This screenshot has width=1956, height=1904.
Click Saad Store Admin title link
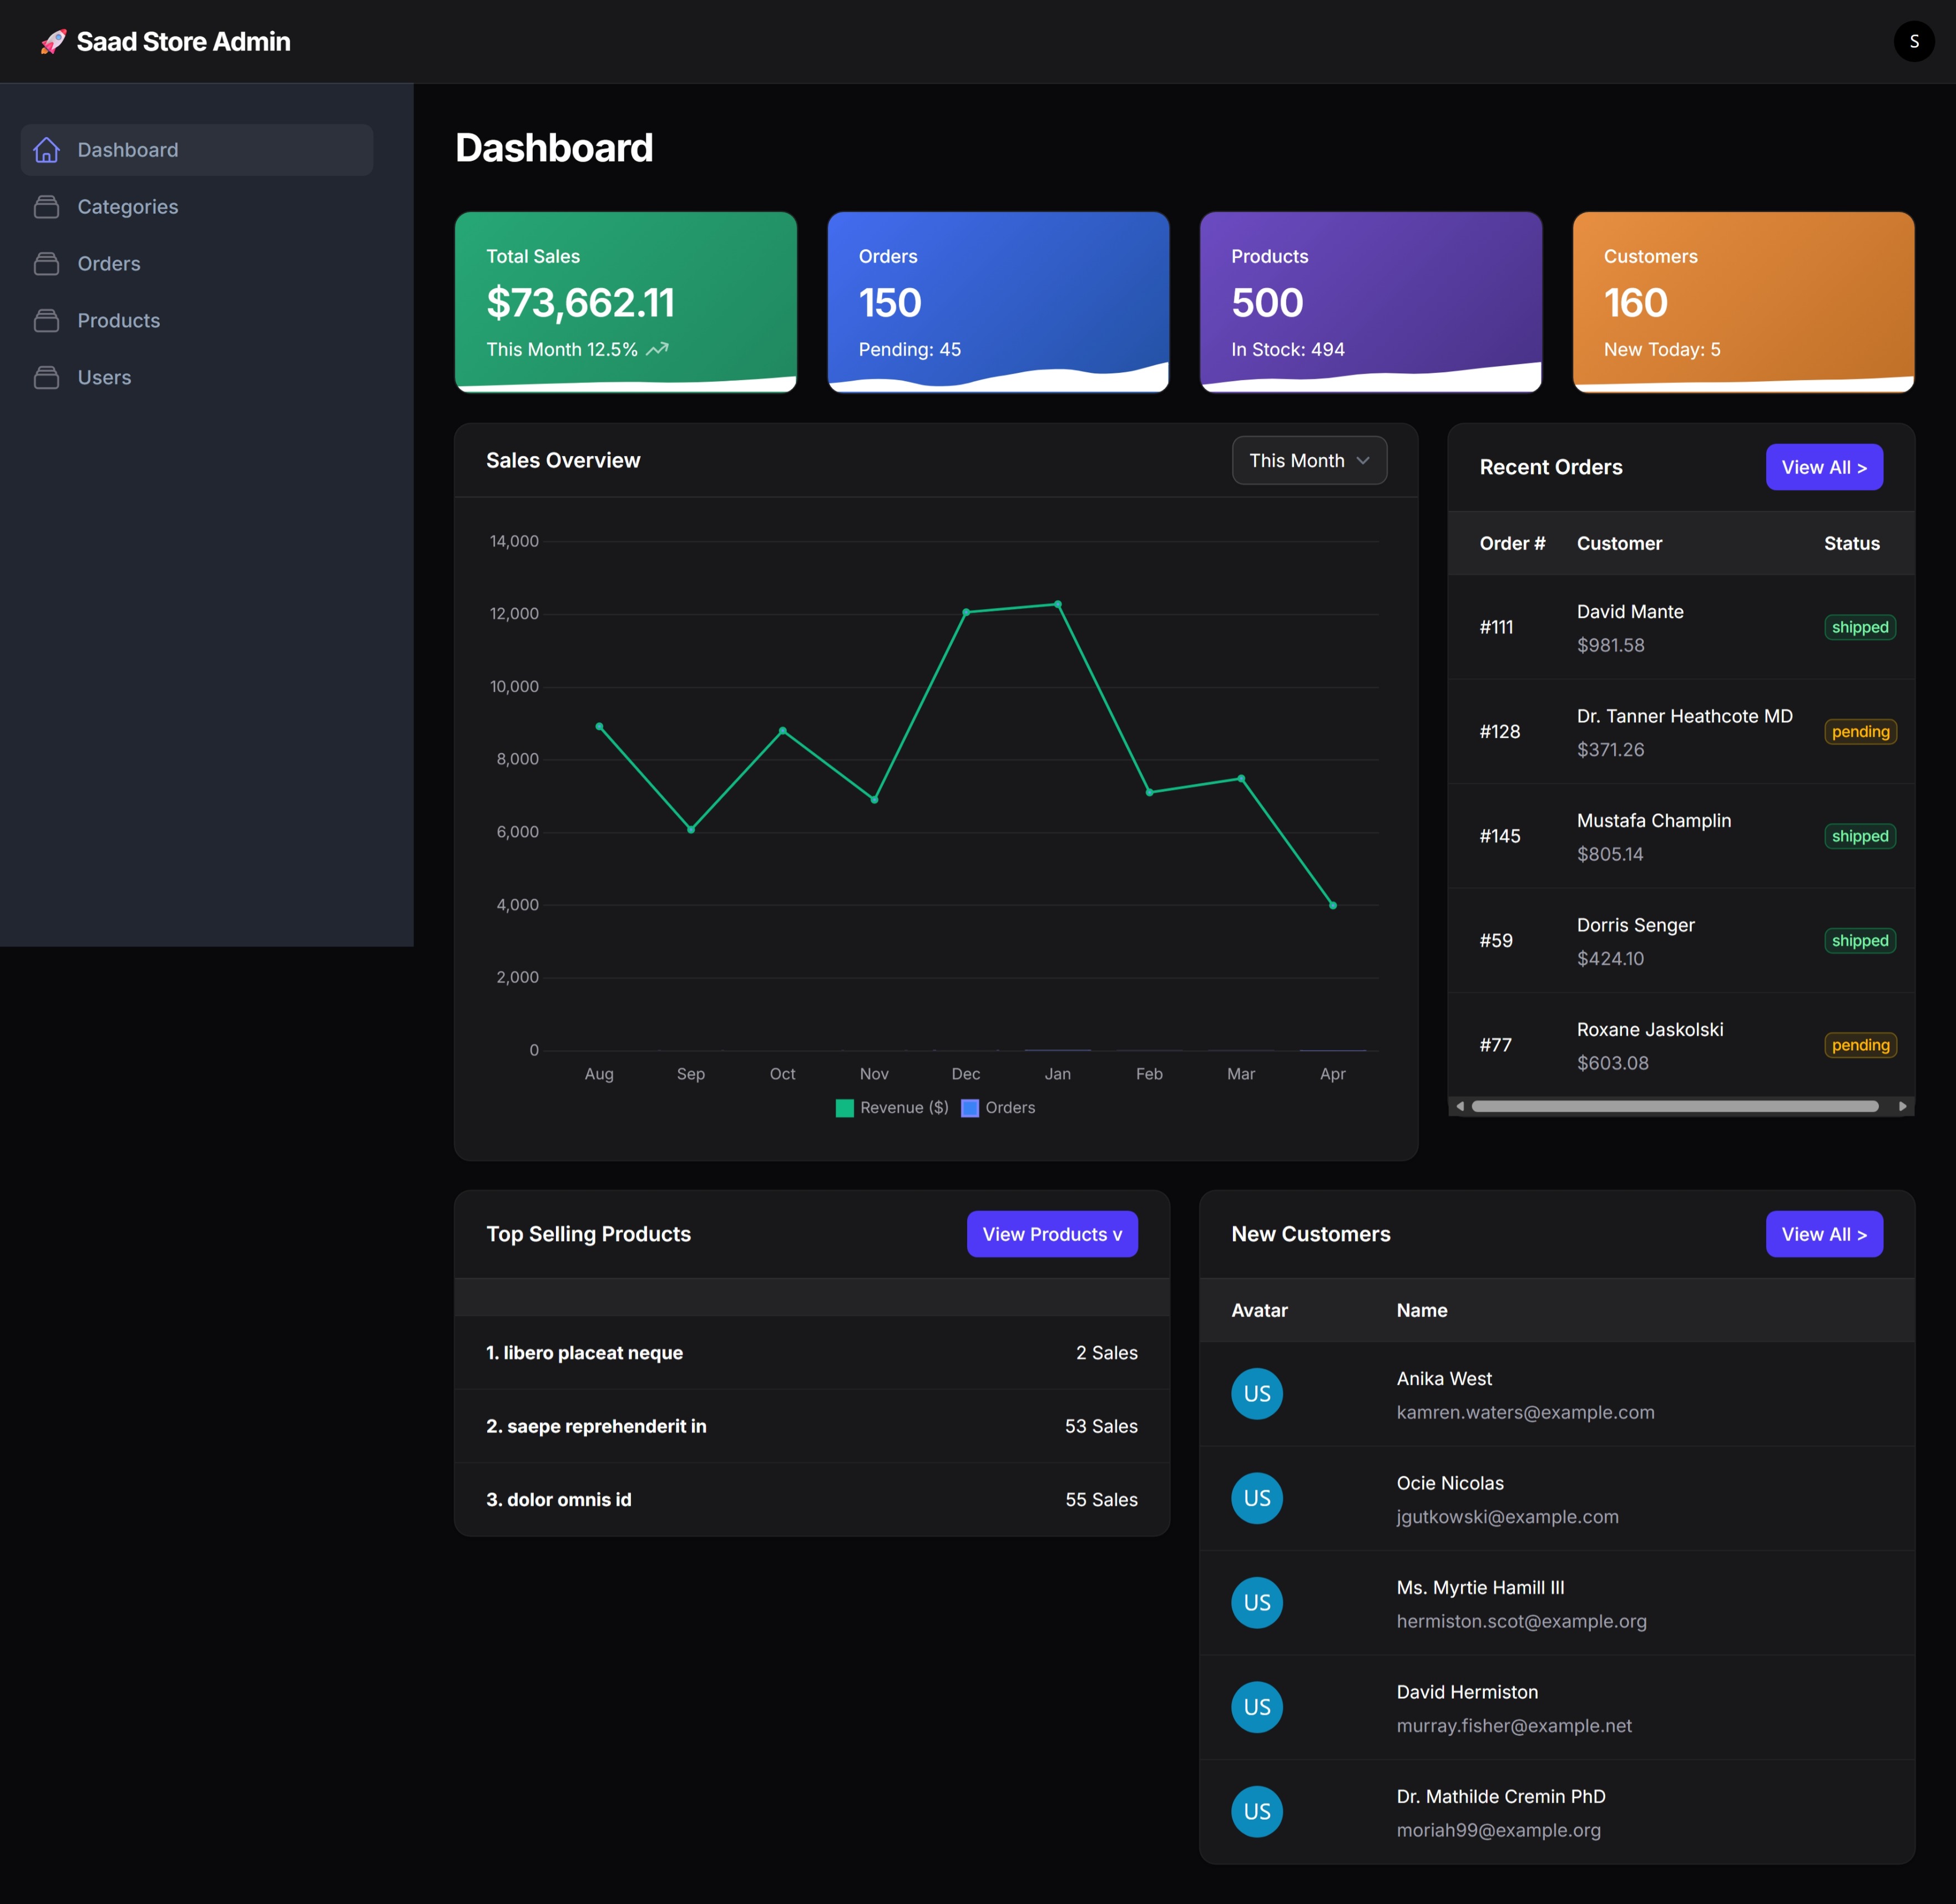click(x=184, y=41)
